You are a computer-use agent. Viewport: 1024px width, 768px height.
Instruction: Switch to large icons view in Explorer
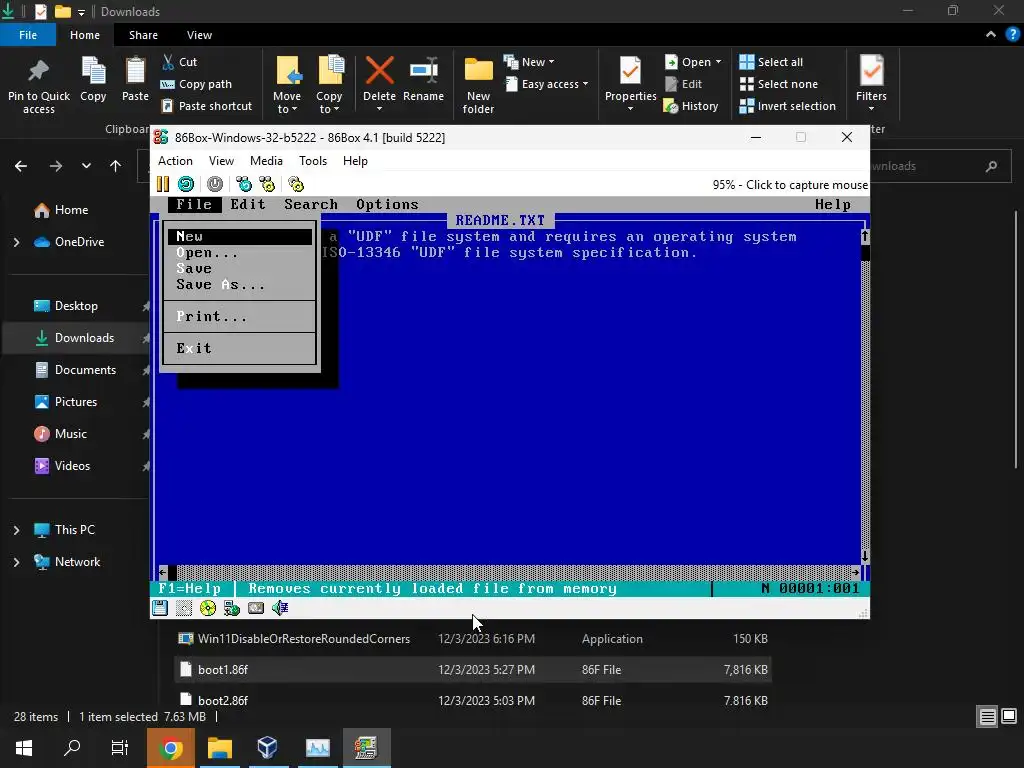[1009, 717]
